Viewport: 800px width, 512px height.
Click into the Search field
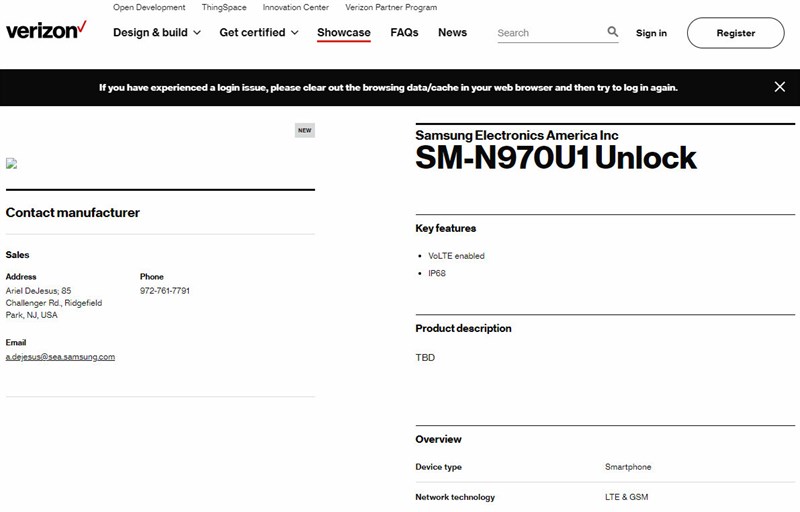550,33
